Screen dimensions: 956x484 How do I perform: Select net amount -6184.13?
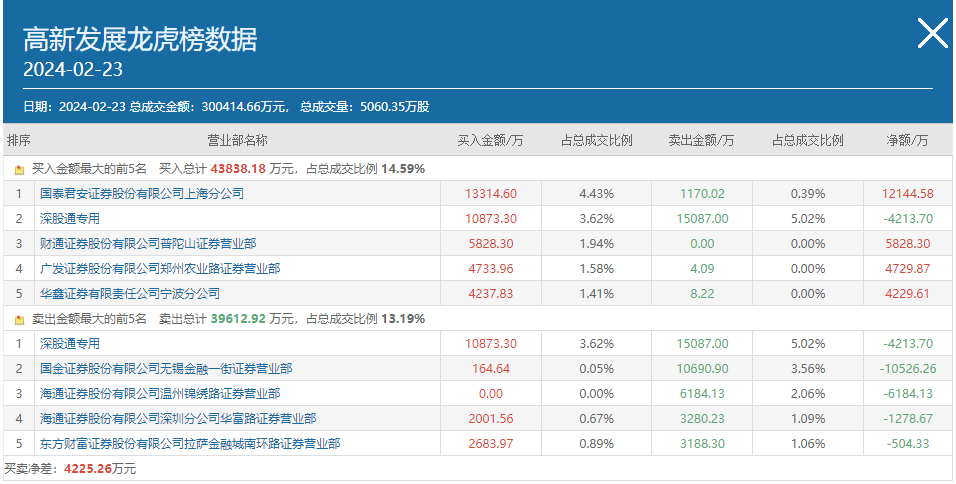(x=908, y=394)
